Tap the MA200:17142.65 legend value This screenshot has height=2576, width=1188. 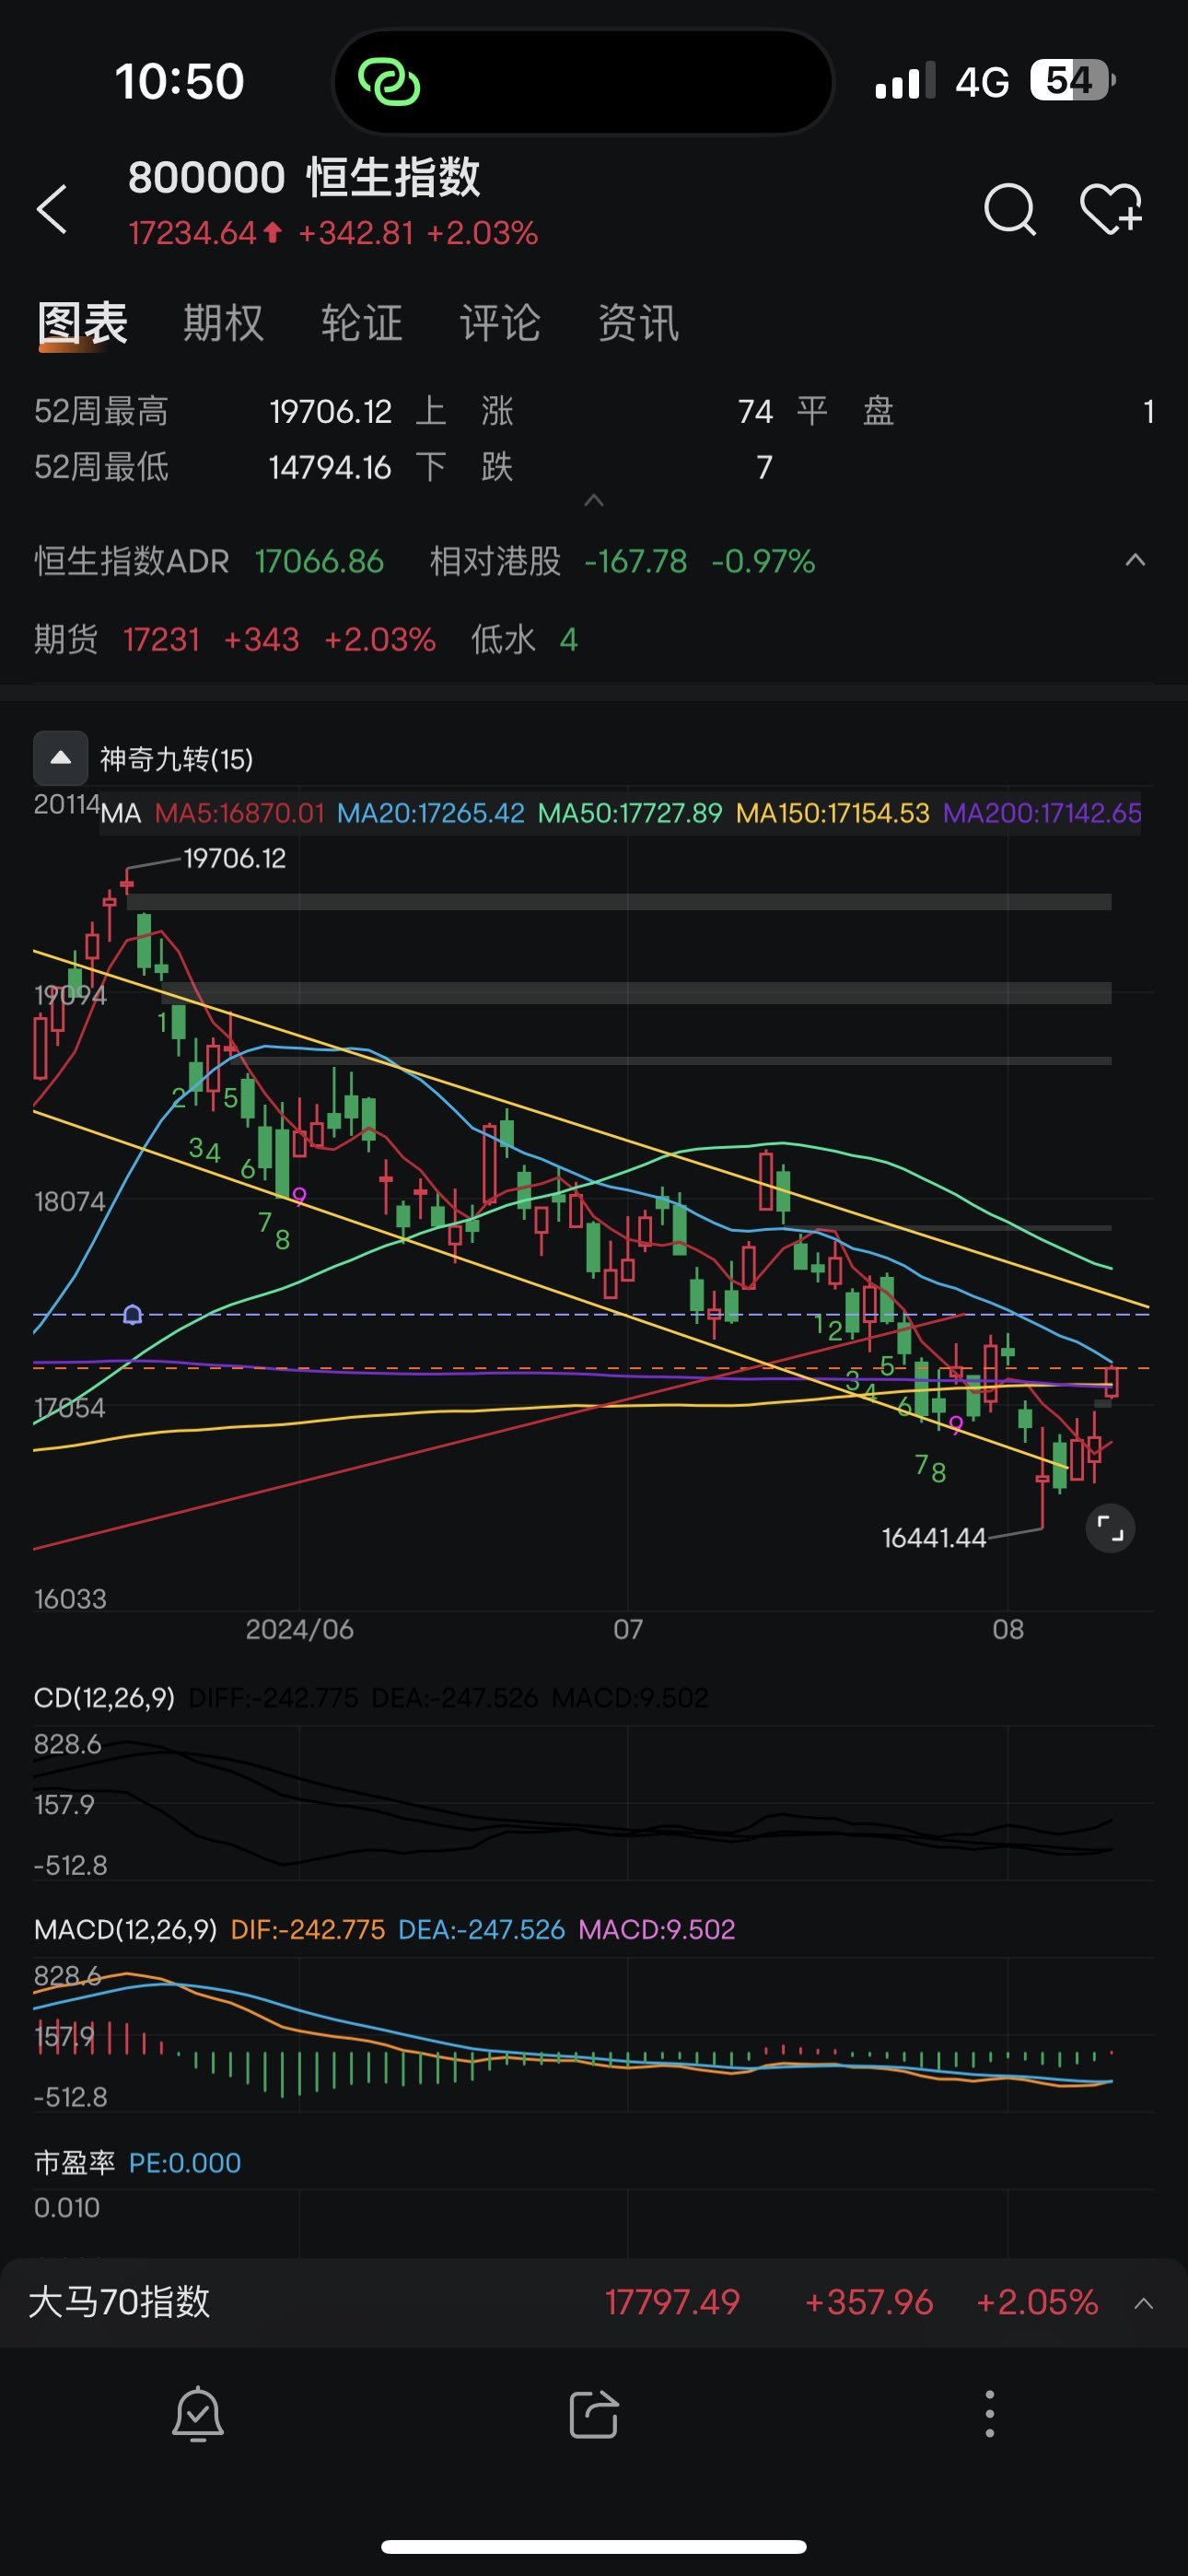(x=1042, y=813)
